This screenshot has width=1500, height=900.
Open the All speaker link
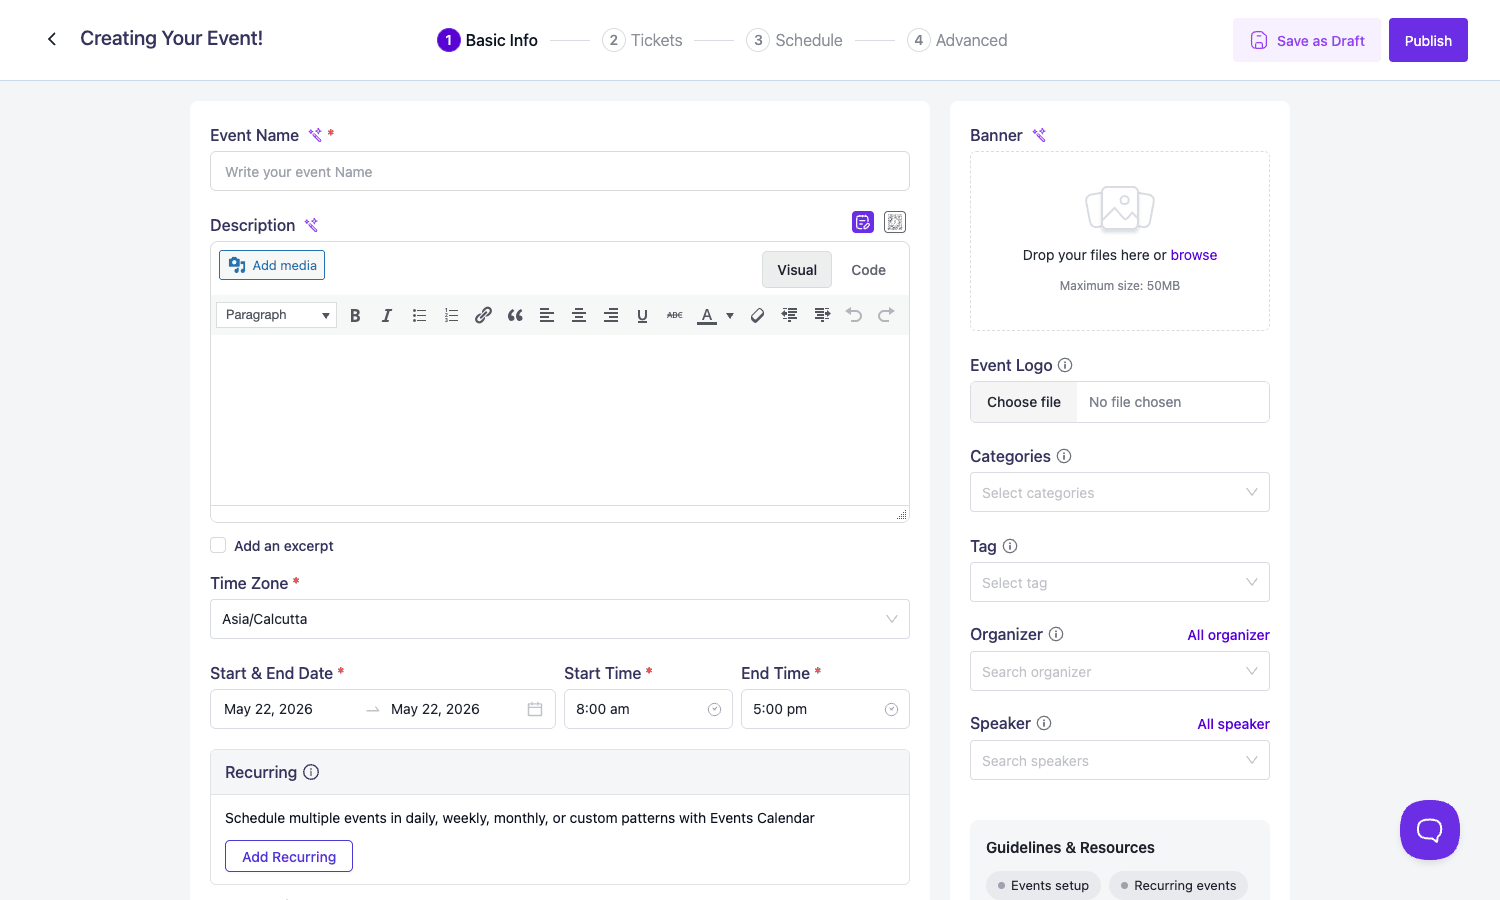coord(1233,724)
